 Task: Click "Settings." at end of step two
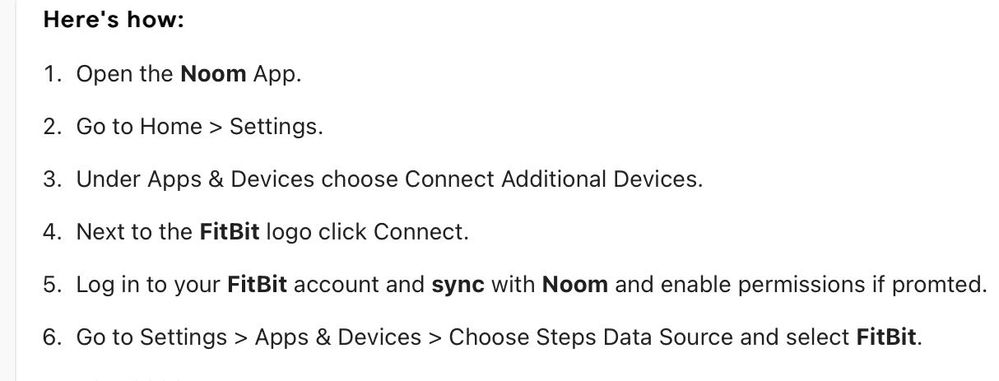[276, 127]
